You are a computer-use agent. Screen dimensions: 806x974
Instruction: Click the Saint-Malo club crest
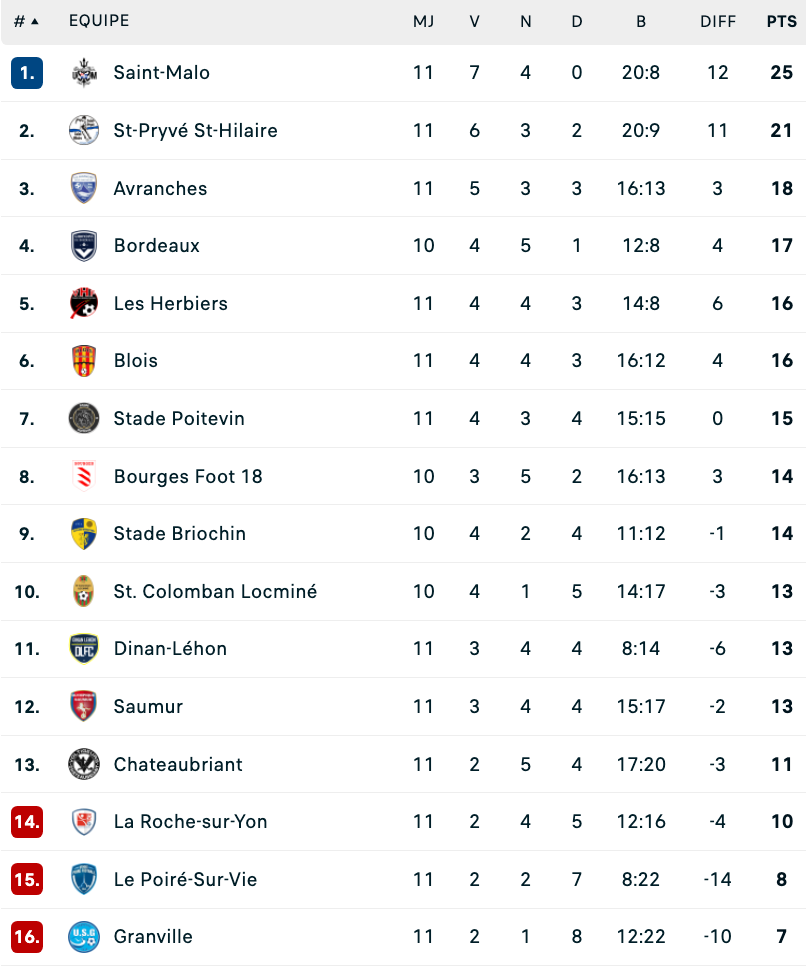[x=84, y=73]
